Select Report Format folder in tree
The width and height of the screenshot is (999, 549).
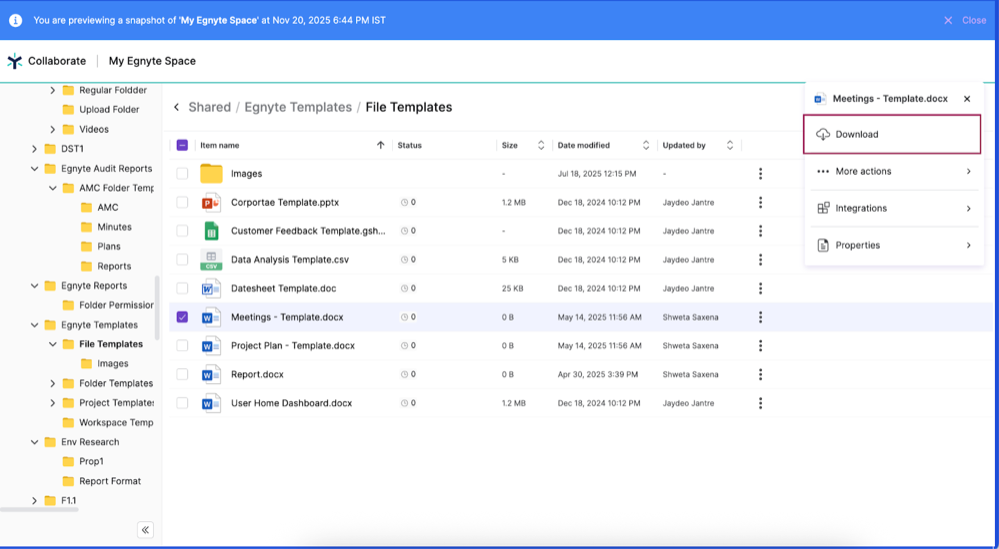coord(110,481)
